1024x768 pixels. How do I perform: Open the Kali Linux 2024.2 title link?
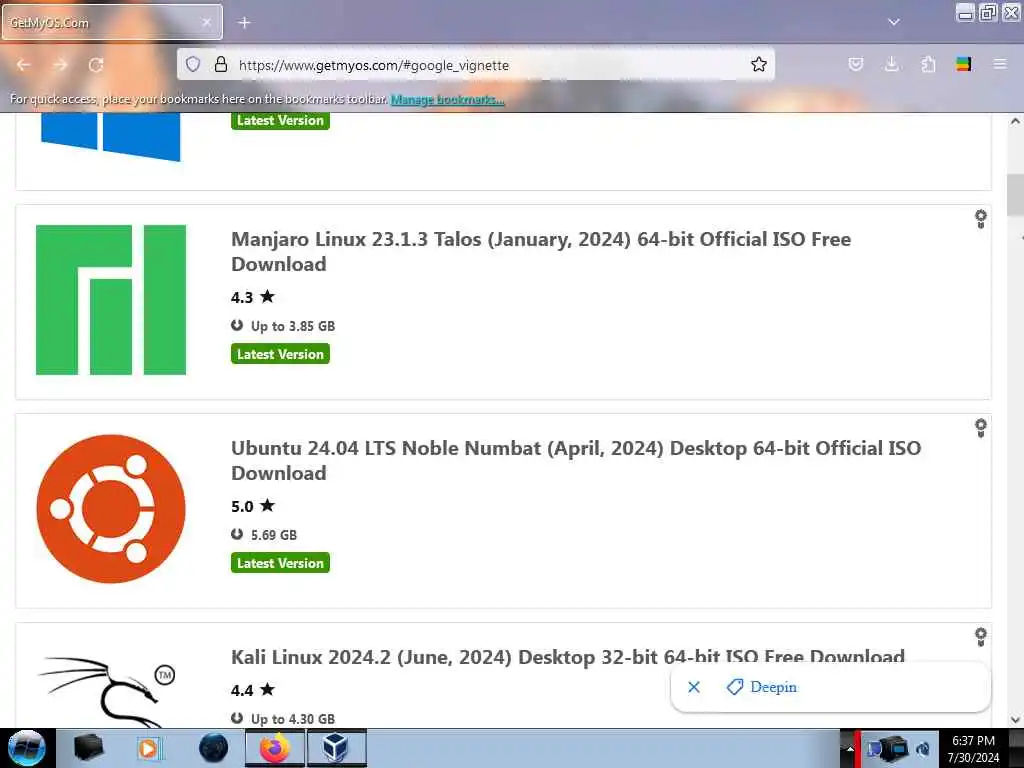coord(568,657)
